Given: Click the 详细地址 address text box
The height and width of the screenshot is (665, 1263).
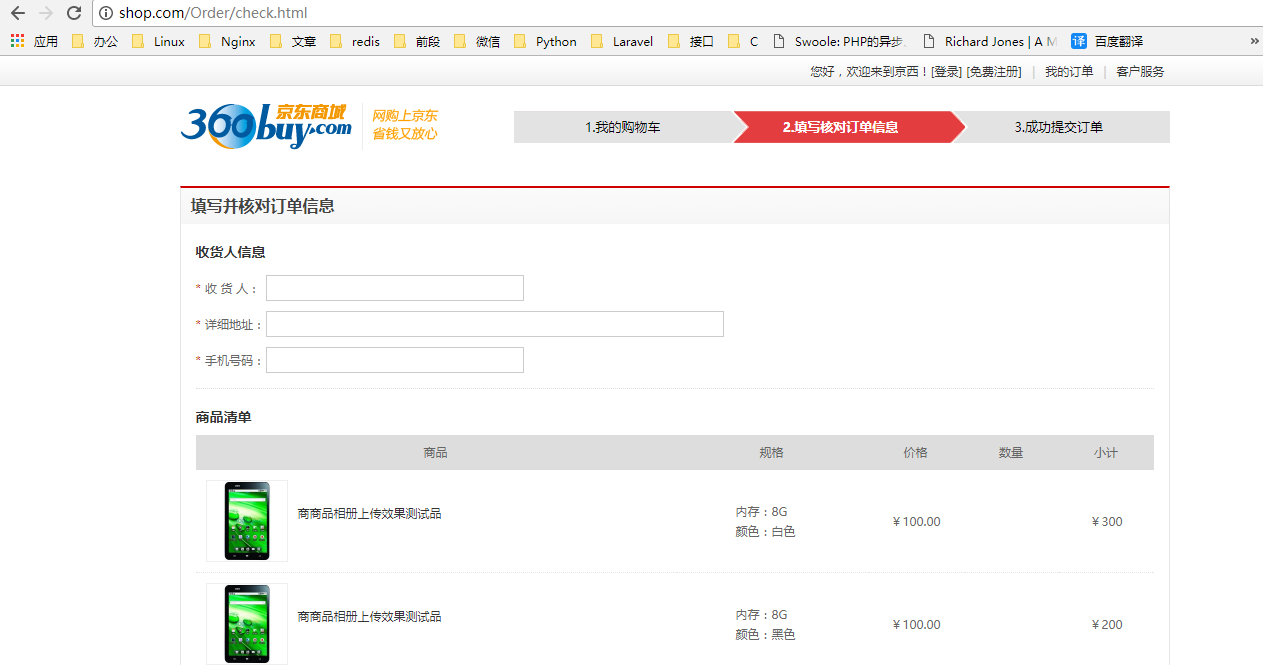Looking at the screenshot, I should 494,324.
